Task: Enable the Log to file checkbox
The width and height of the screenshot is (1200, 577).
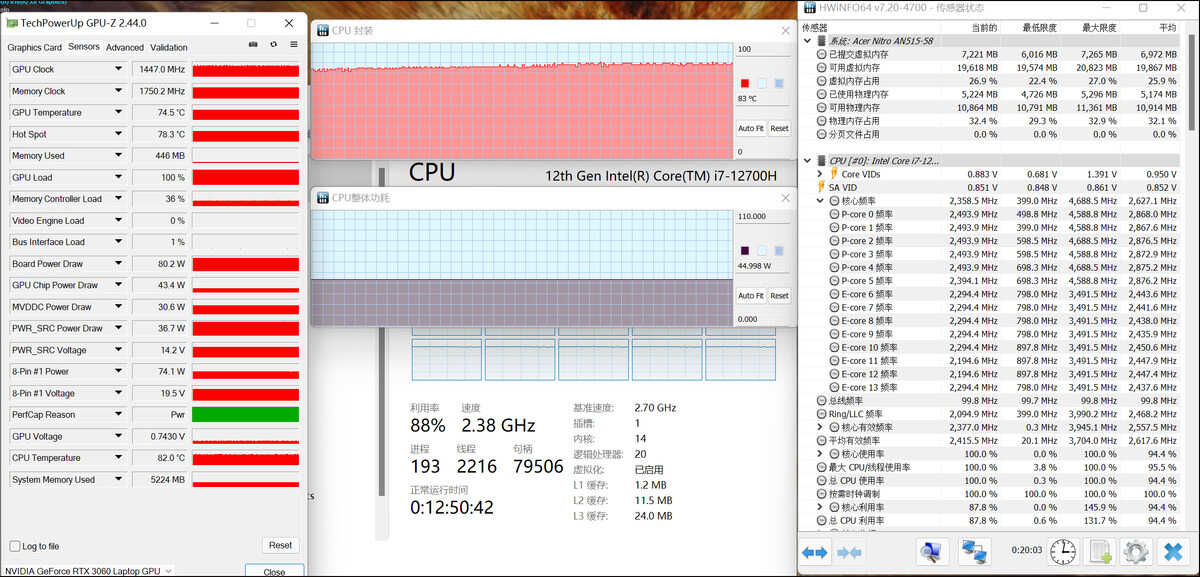Action: pyautogui.click(x=15, y=546)
